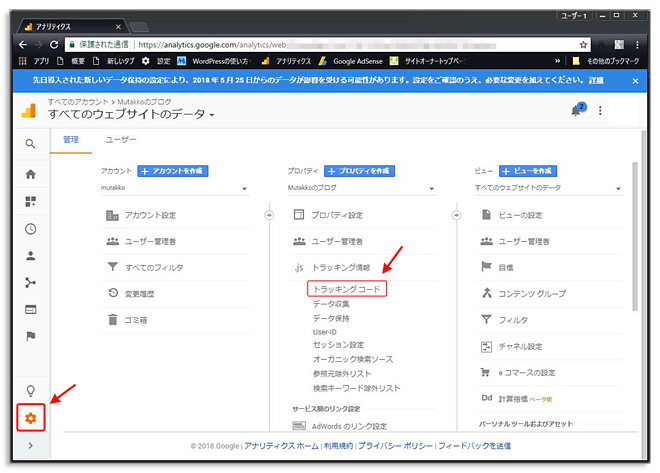Open 参照元除外リスト
This screenshot has height=473, width=660.
coord(342,374)
